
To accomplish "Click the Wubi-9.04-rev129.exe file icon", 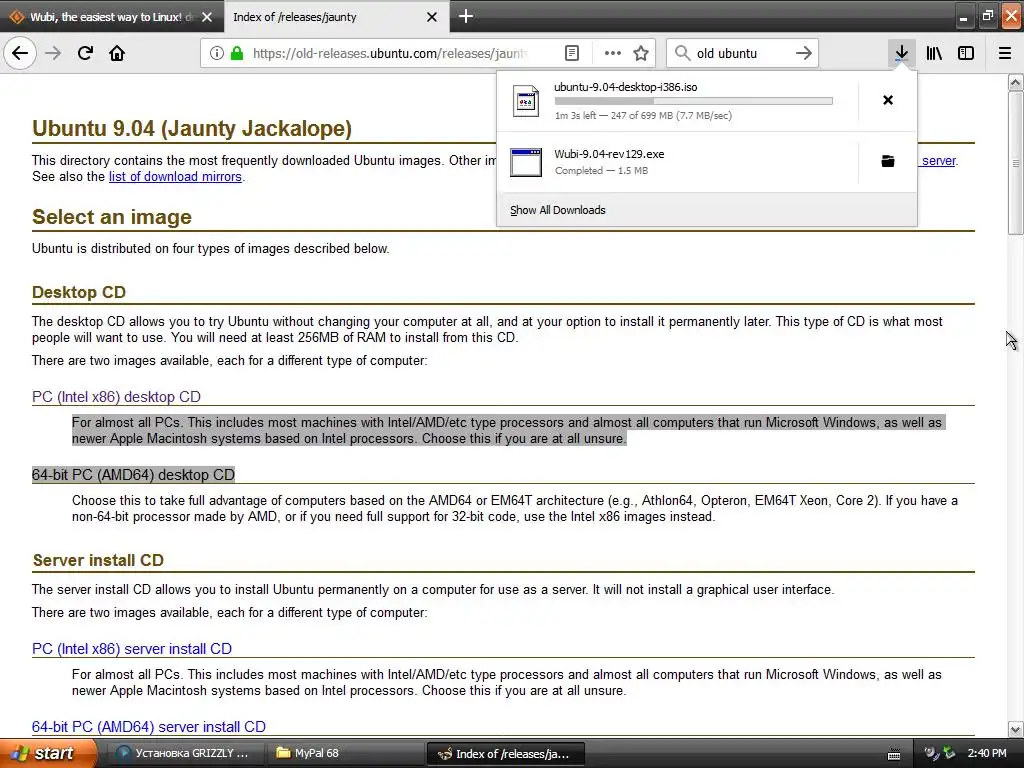I will (x=526, y=162).
